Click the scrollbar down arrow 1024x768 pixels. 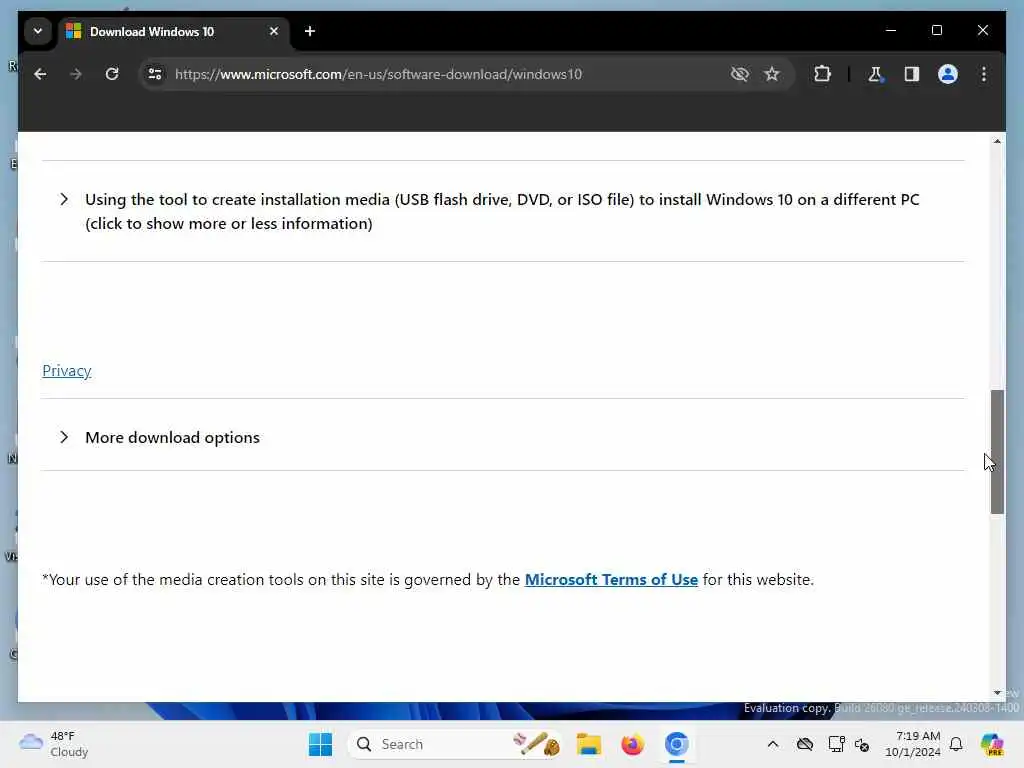[x=997, y=693]
